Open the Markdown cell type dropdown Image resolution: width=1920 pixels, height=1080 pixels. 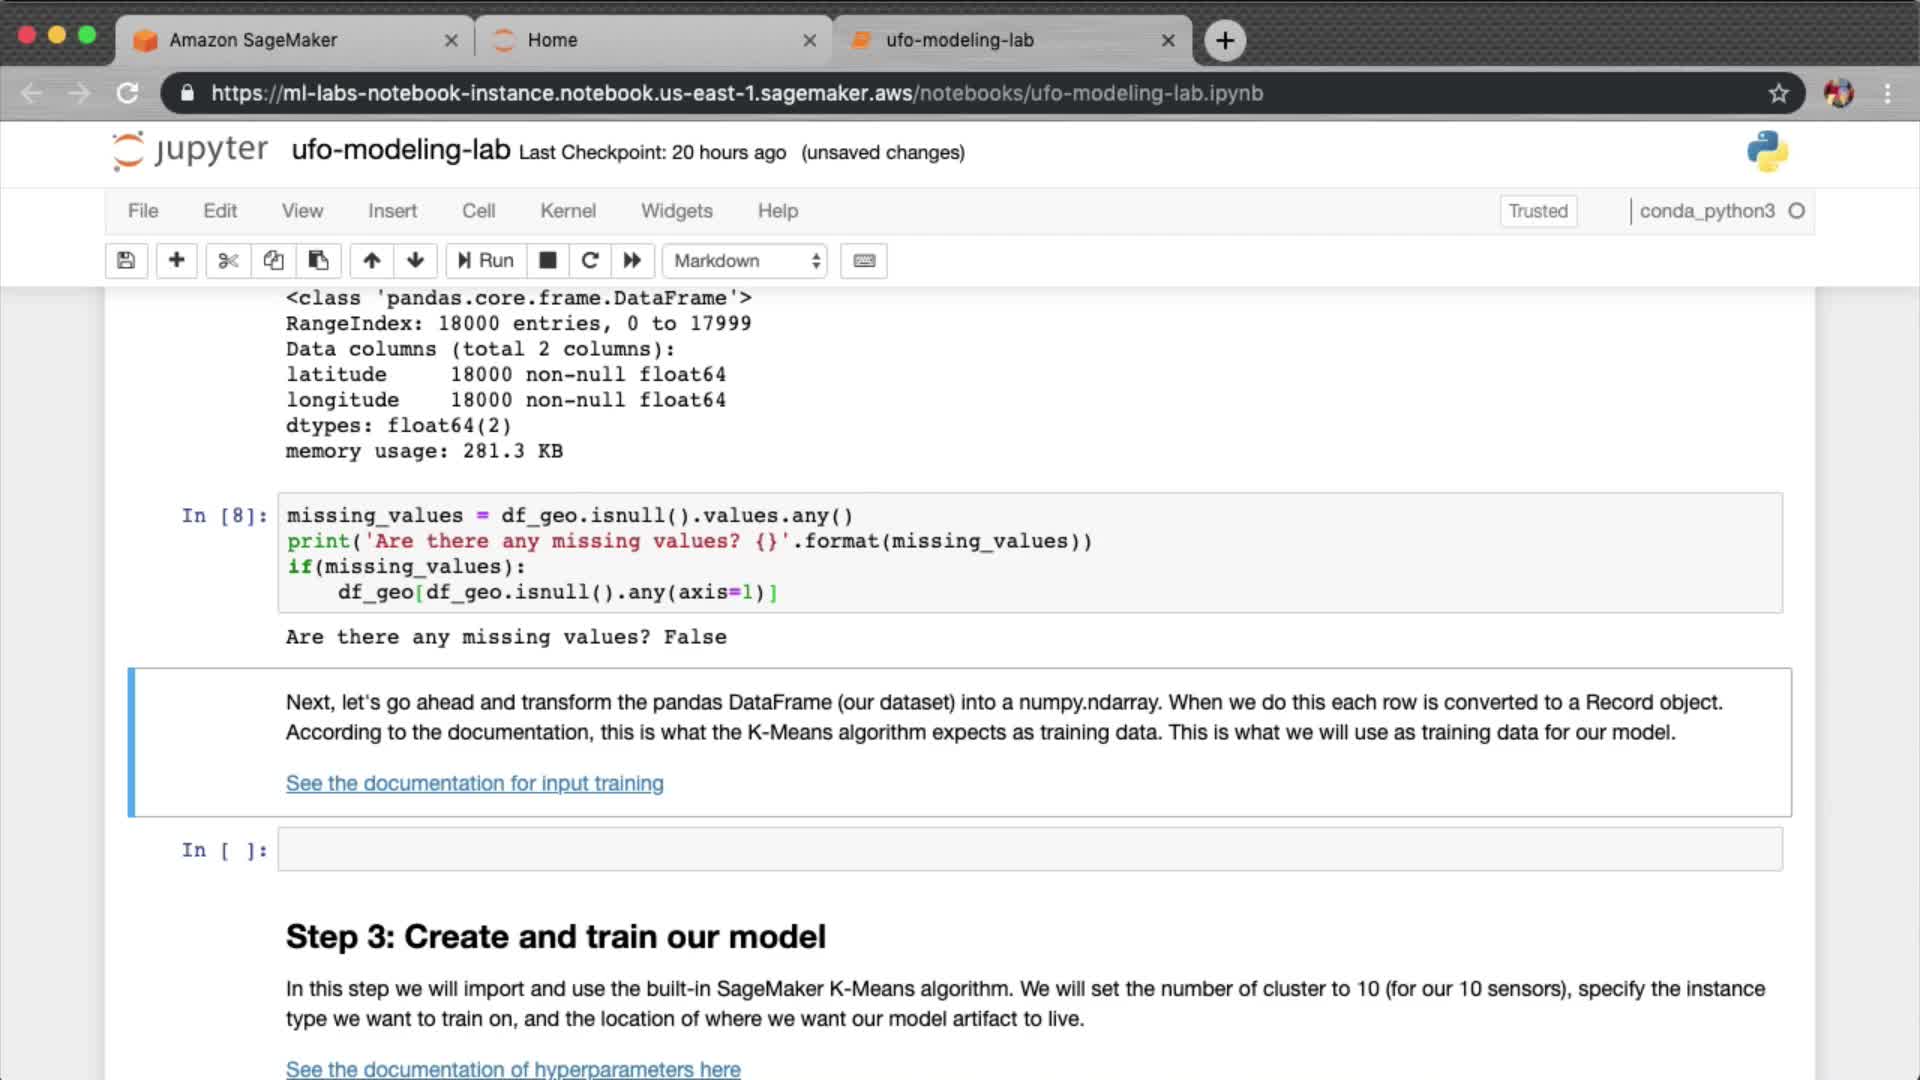point(745,261)
